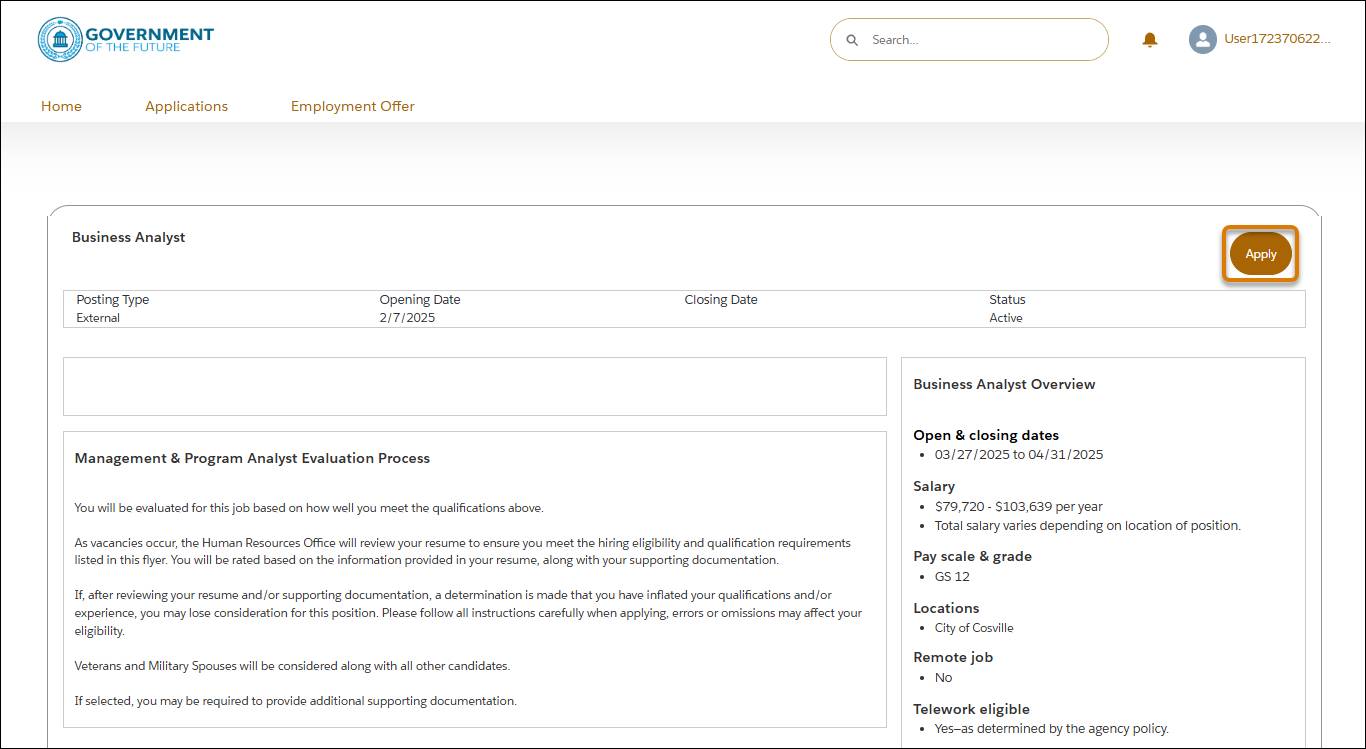Click the Status column label
This screenshot has width=1366, height=749.
coord(1007,299)
